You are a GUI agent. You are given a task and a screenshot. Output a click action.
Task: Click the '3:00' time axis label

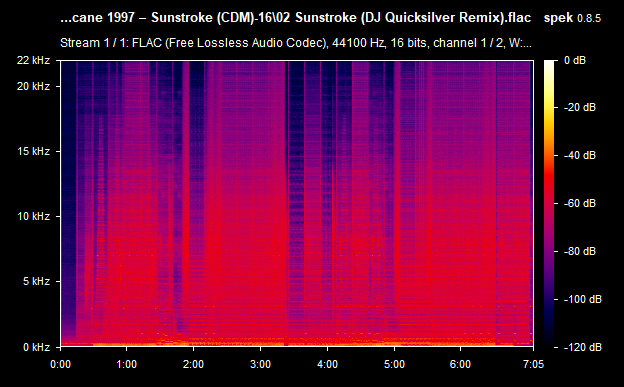(260, 364)
